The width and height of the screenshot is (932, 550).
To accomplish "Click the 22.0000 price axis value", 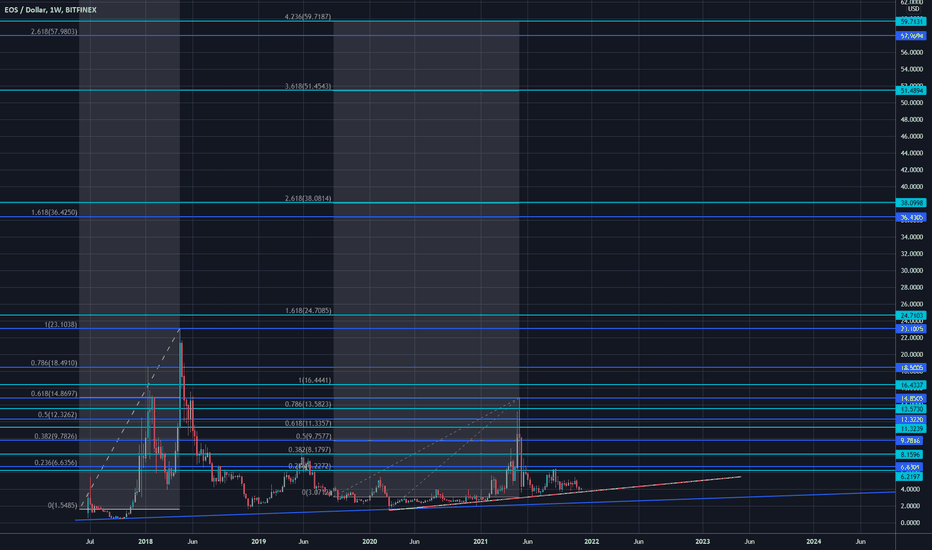I will (x=911, y=338).
